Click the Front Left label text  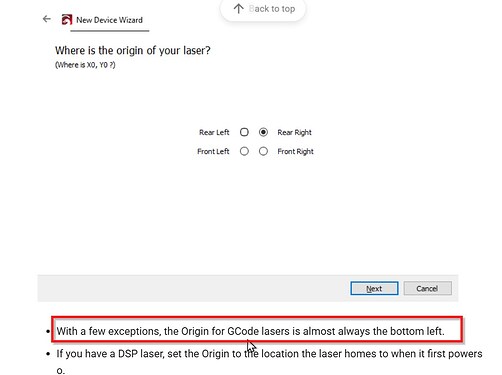tap(213, 151)
